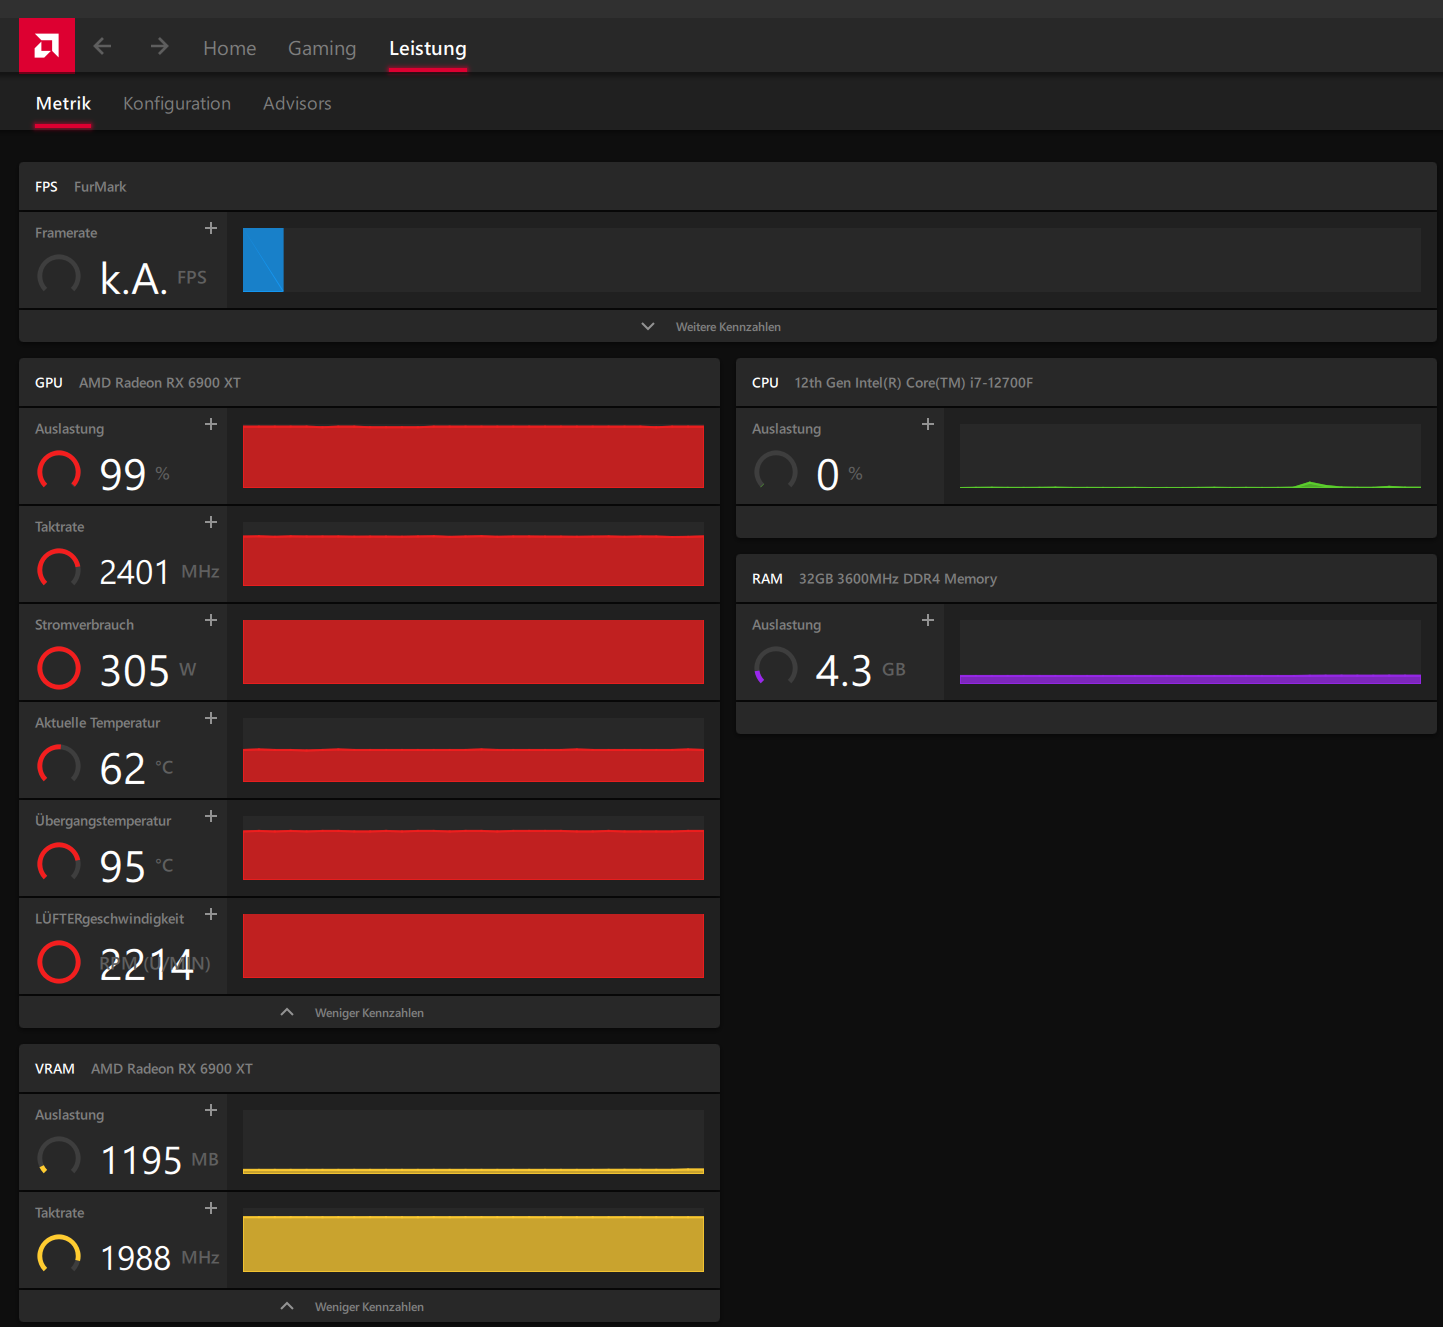Click RAM header 32GB 3600MHz DDR4 Memory
Viewport: 1443px width, 1327px height.
click(x=898, y=579)
